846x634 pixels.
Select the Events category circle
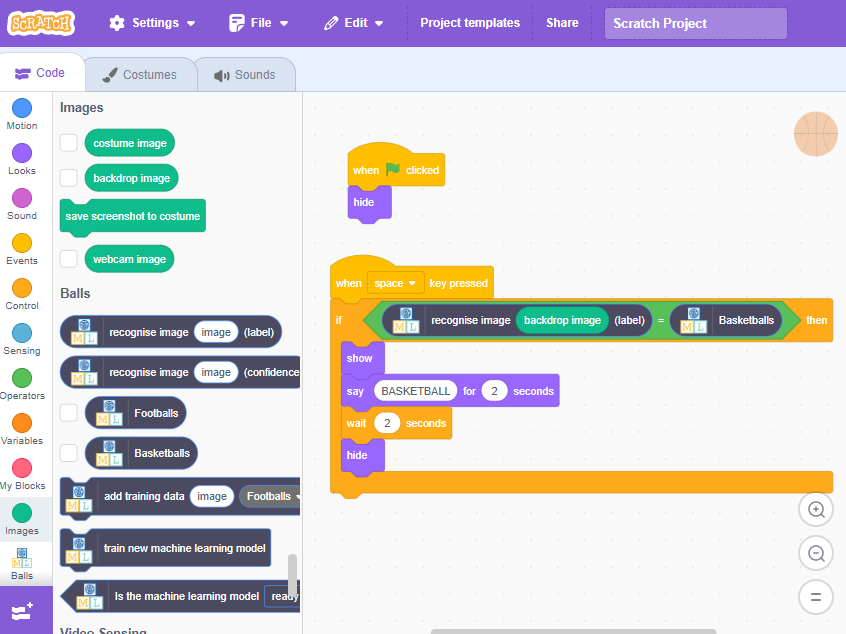coord(22,243)
